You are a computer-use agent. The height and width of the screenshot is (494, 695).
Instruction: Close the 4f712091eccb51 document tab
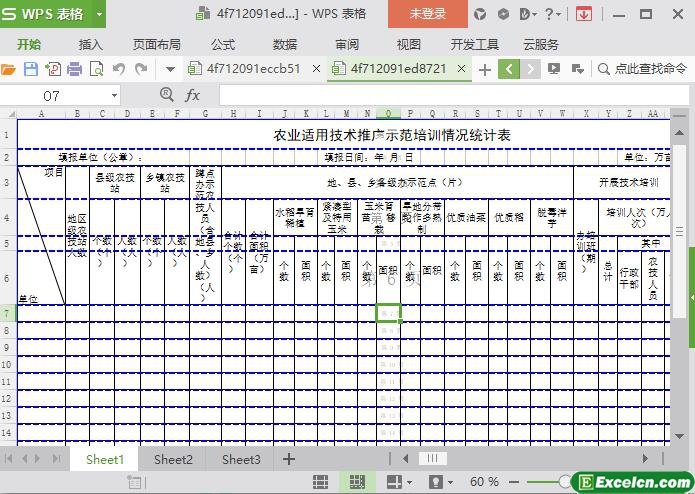pyautogui.click(x=317, y=69)
